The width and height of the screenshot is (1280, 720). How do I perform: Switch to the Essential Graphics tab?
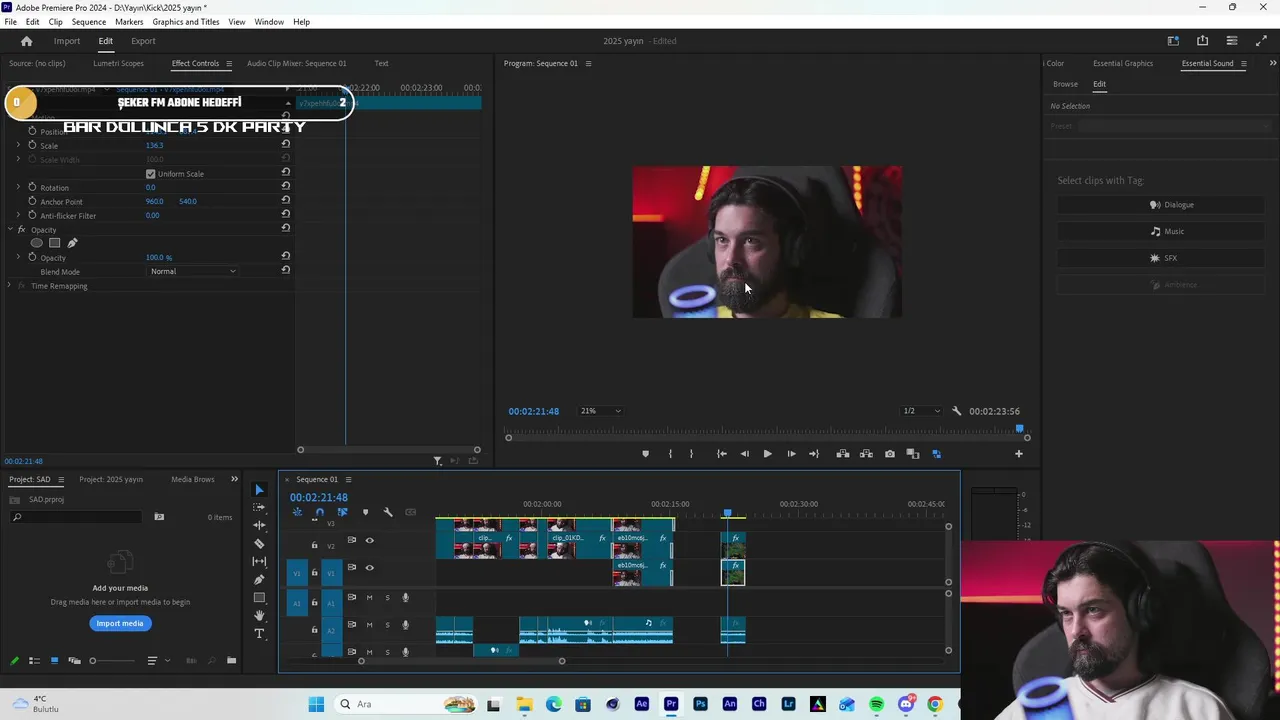1123,63
